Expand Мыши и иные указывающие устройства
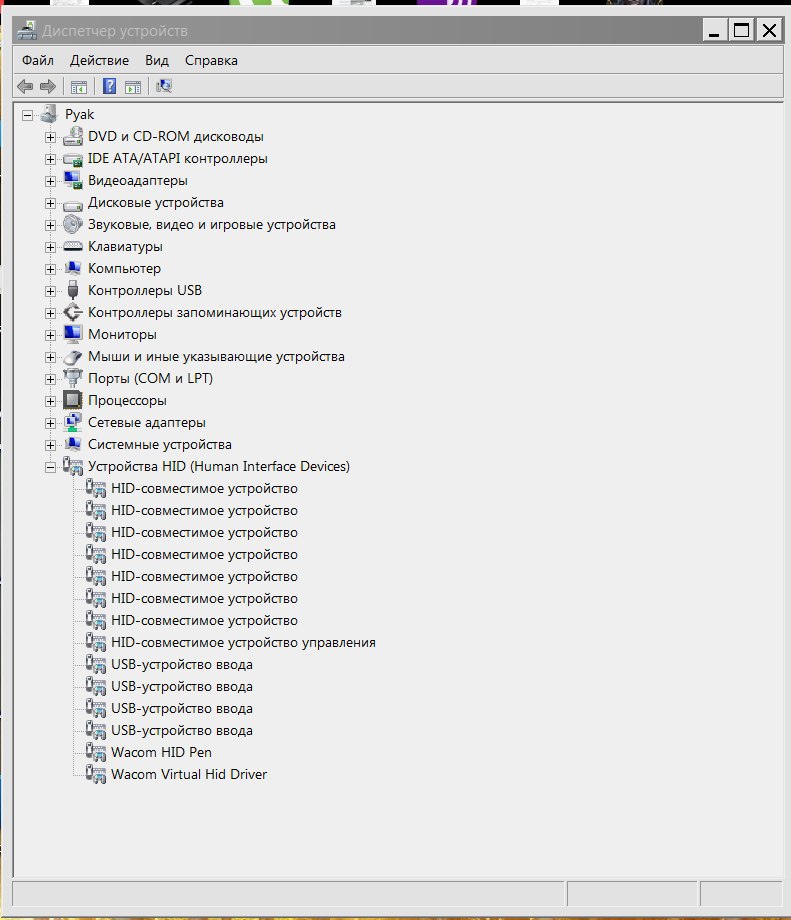Screen dimensions: 791x920 click(x=50, y=357)
